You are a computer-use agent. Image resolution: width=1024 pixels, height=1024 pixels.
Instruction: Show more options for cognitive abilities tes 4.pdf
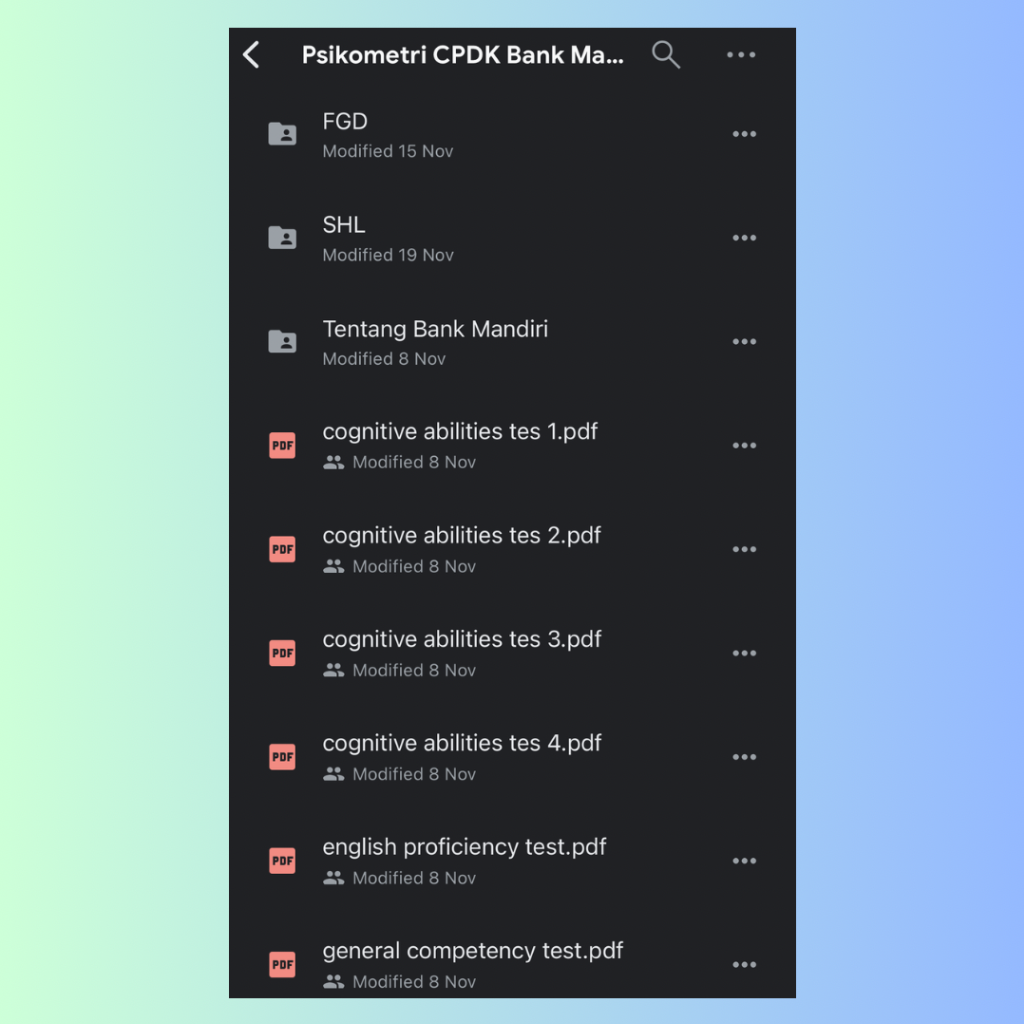coord(744,757)
